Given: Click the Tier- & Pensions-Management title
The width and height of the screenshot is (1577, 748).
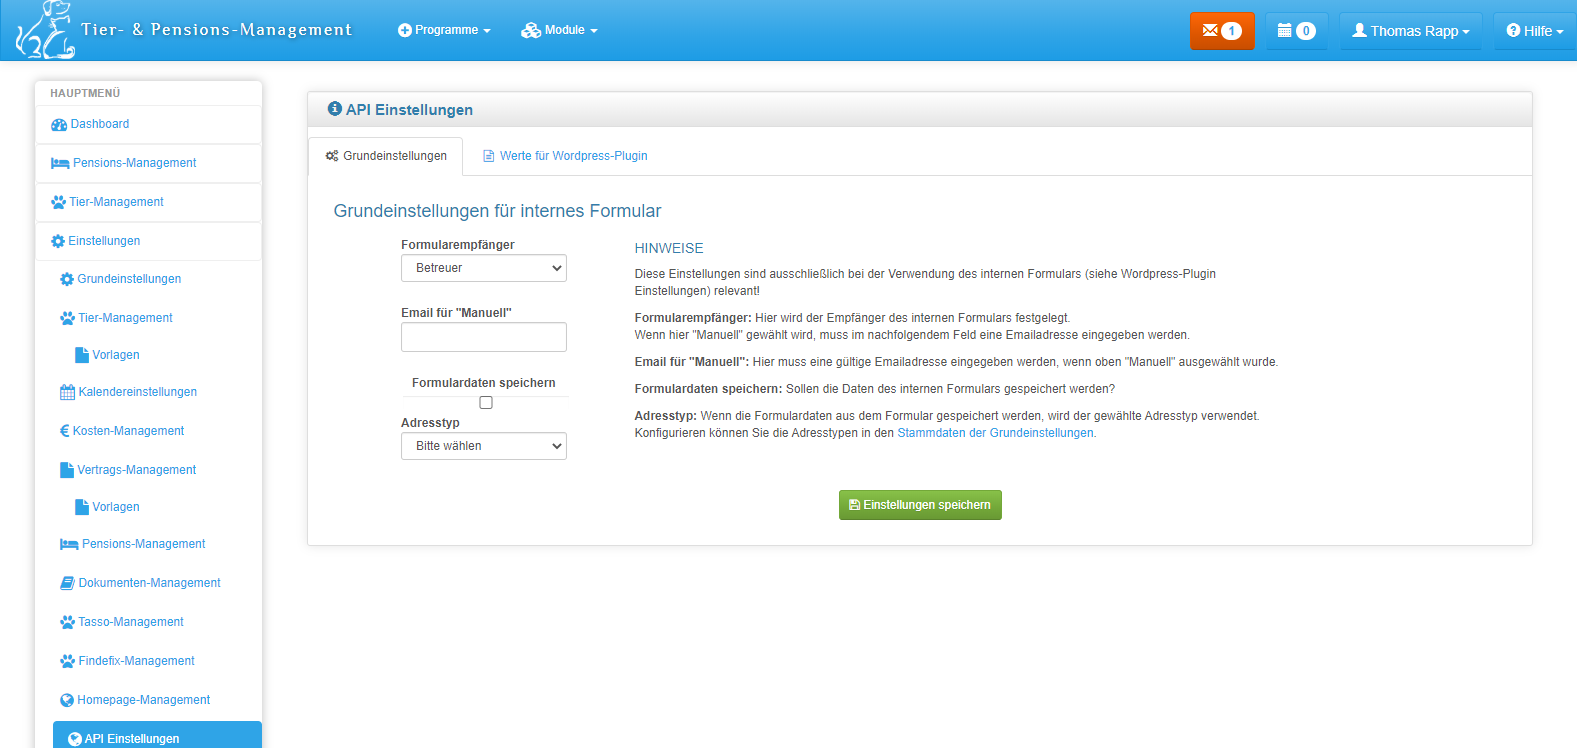Looking at the screenshot, I should [216, 30].
